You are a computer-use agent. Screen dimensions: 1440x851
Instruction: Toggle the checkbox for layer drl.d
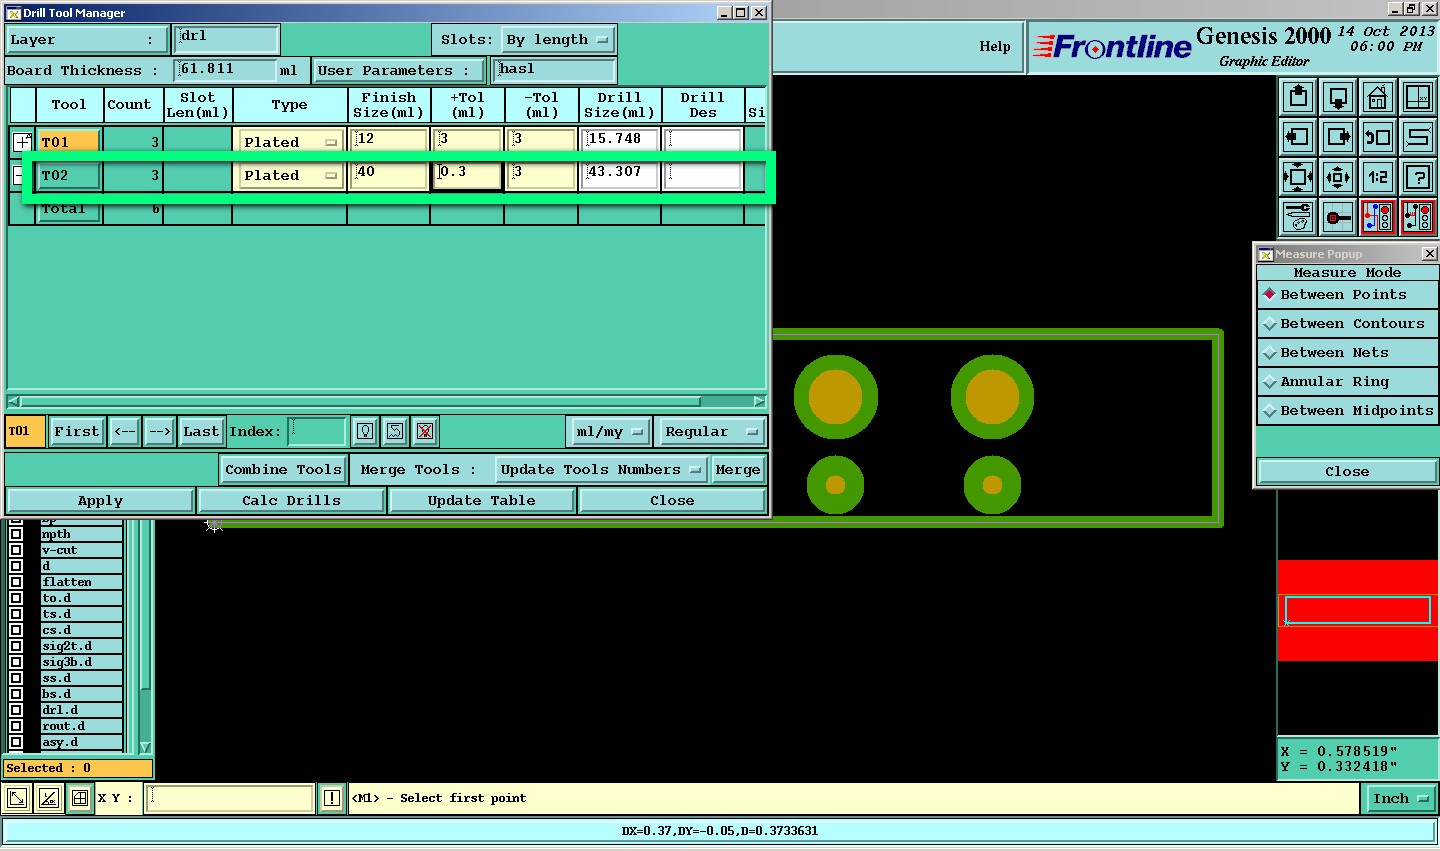16,710
